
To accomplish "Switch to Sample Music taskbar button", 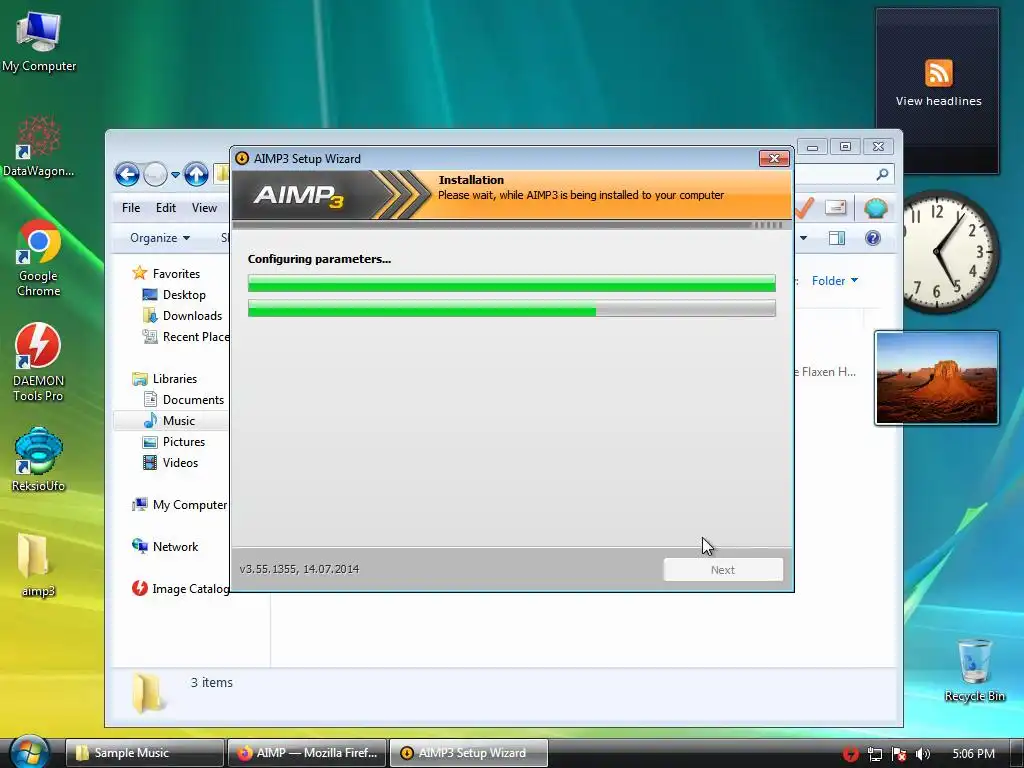I will [x=144, y=753].
